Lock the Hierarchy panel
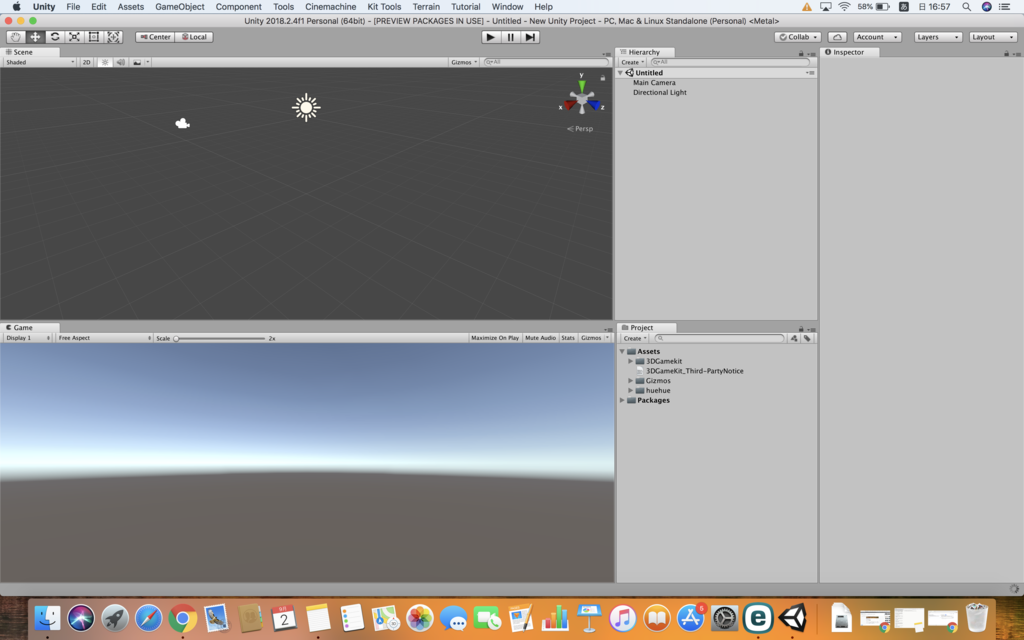 (801, 54)
